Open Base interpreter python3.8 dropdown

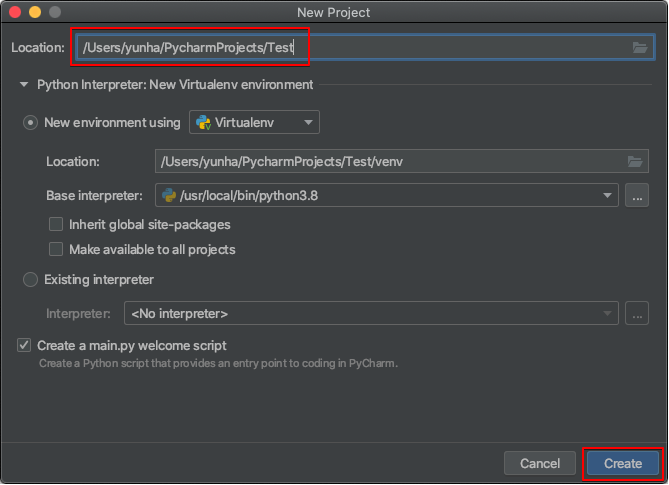(x=387, y=195)
